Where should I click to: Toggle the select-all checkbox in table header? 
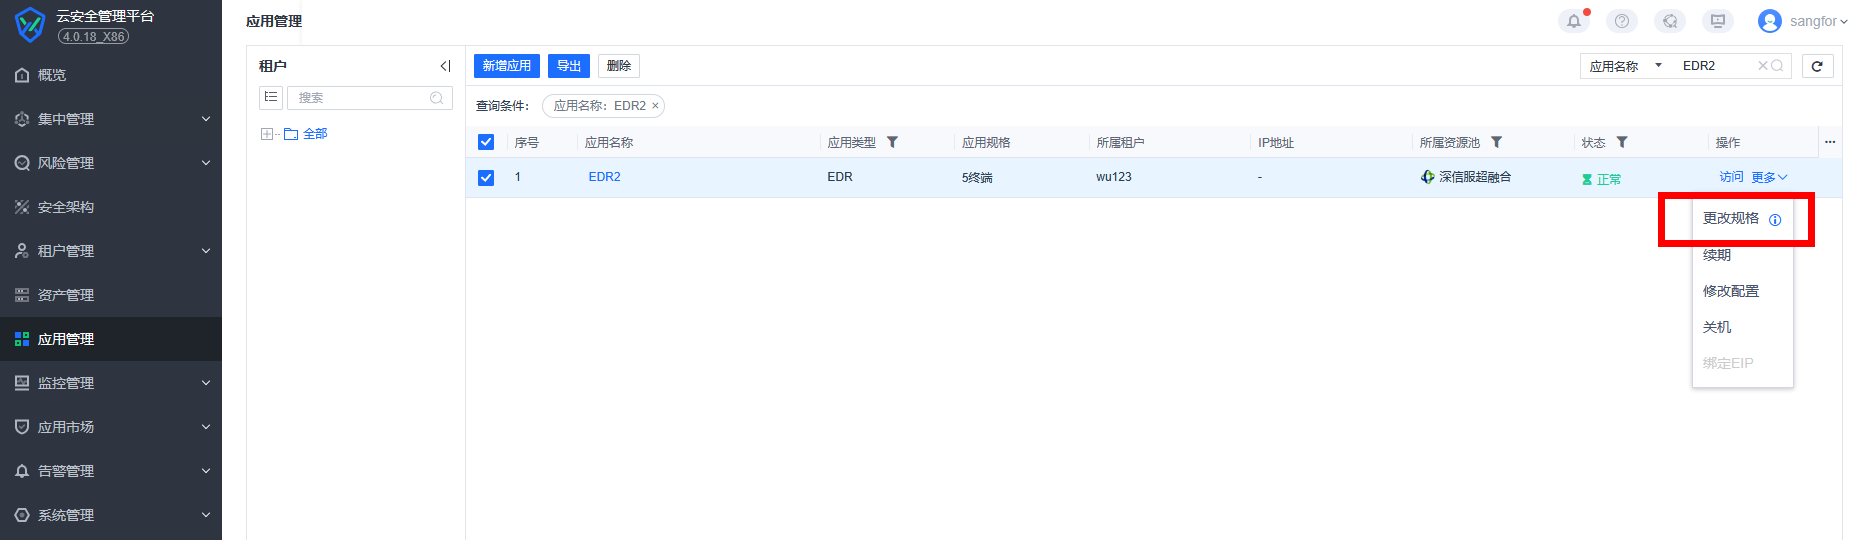(486, 142)
